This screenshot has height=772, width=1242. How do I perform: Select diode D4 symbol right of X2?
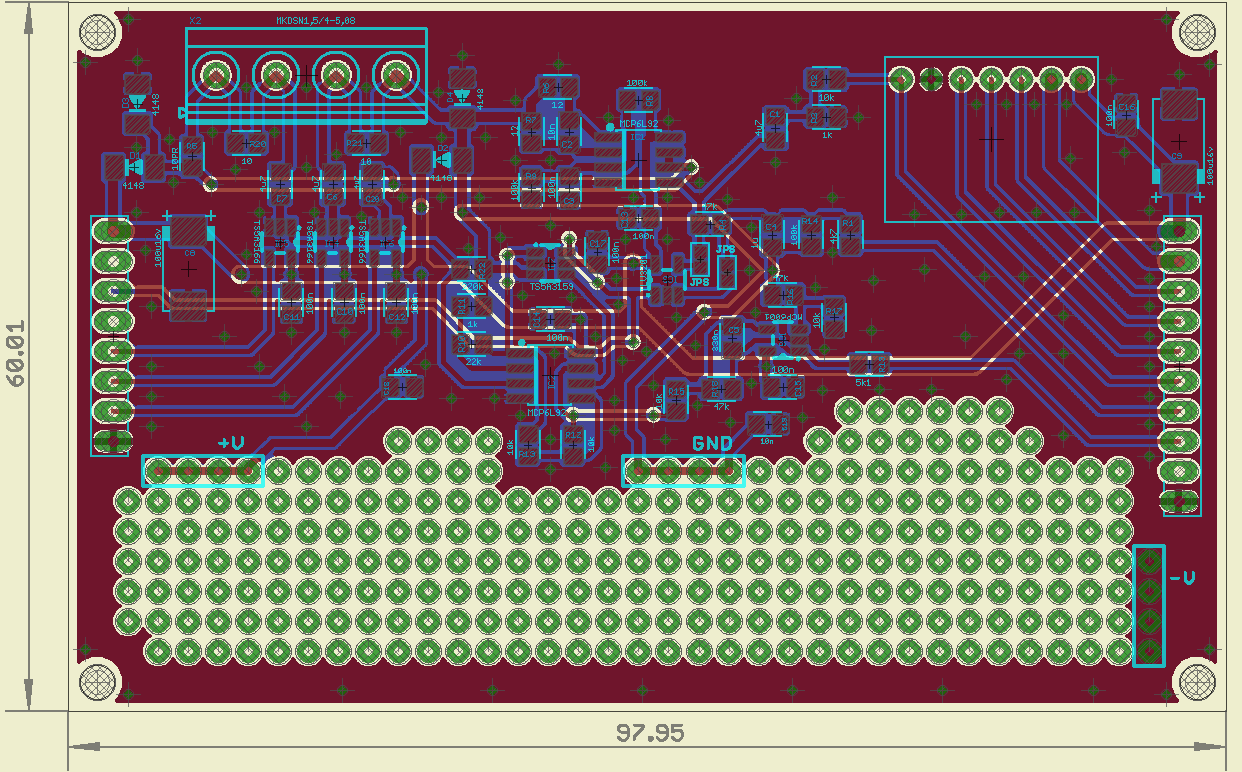(x=461, y=97)
